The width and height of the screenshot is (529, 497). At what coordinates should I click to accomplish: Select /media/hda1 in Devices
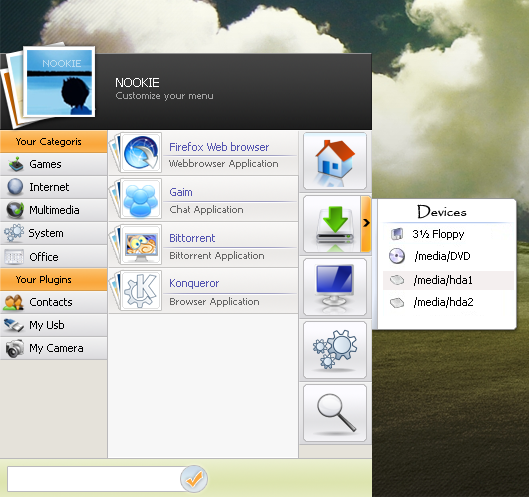[x=448, y=280]
